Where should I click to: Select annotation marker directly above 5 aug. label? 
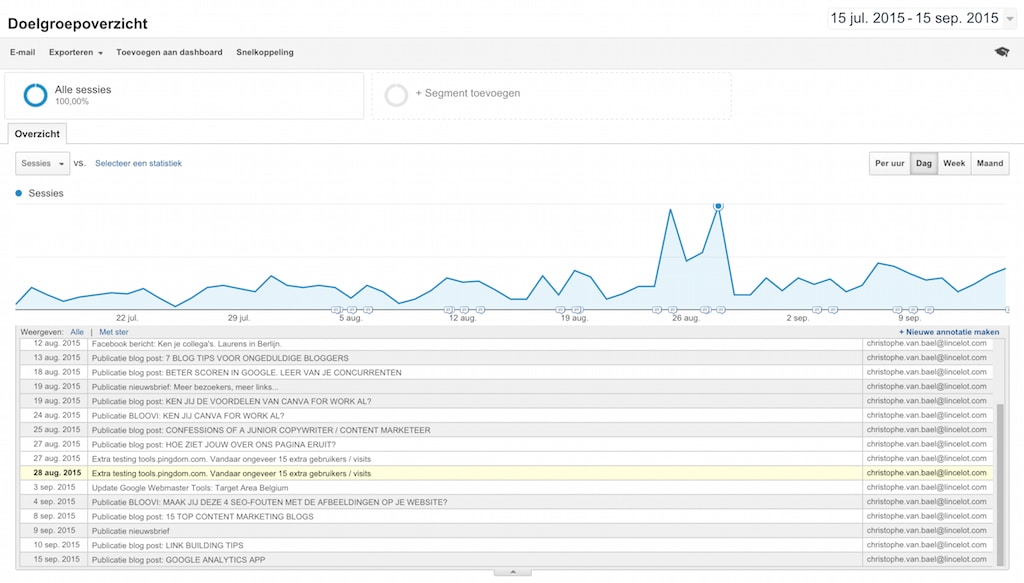[352, 309]
